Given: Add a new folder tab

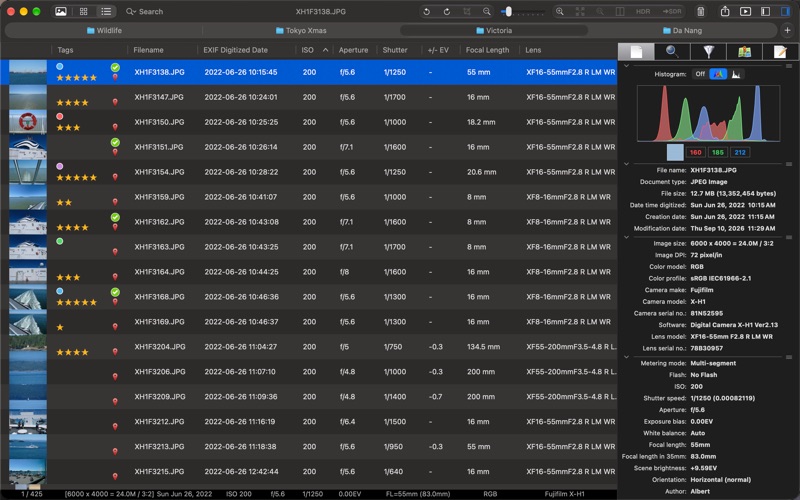Looking at the screenshot, I should (x=787, y=30).
